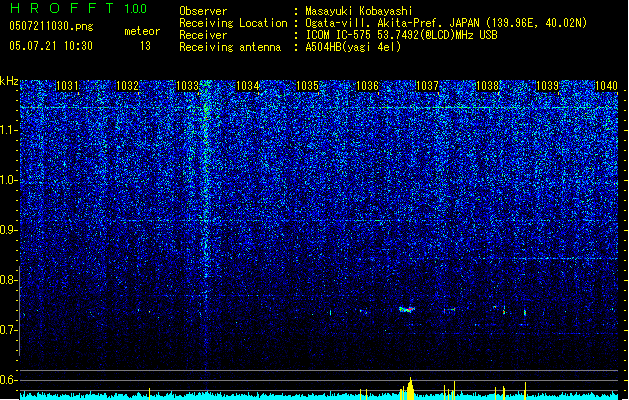629x400 pixels.
Task: Click time marker 1034 on the spectrogram
Action: click(x=248, y=86)
